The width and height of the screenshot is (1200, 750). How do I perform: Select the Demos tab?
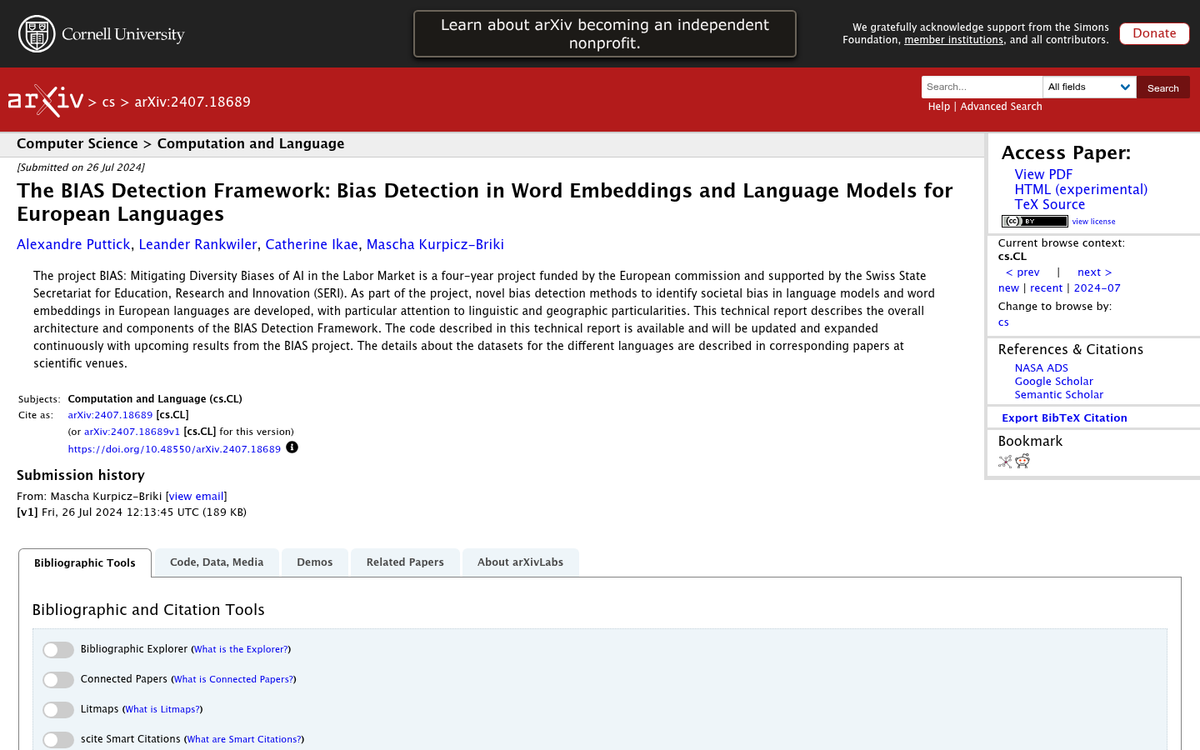click(x=315, y=562)
